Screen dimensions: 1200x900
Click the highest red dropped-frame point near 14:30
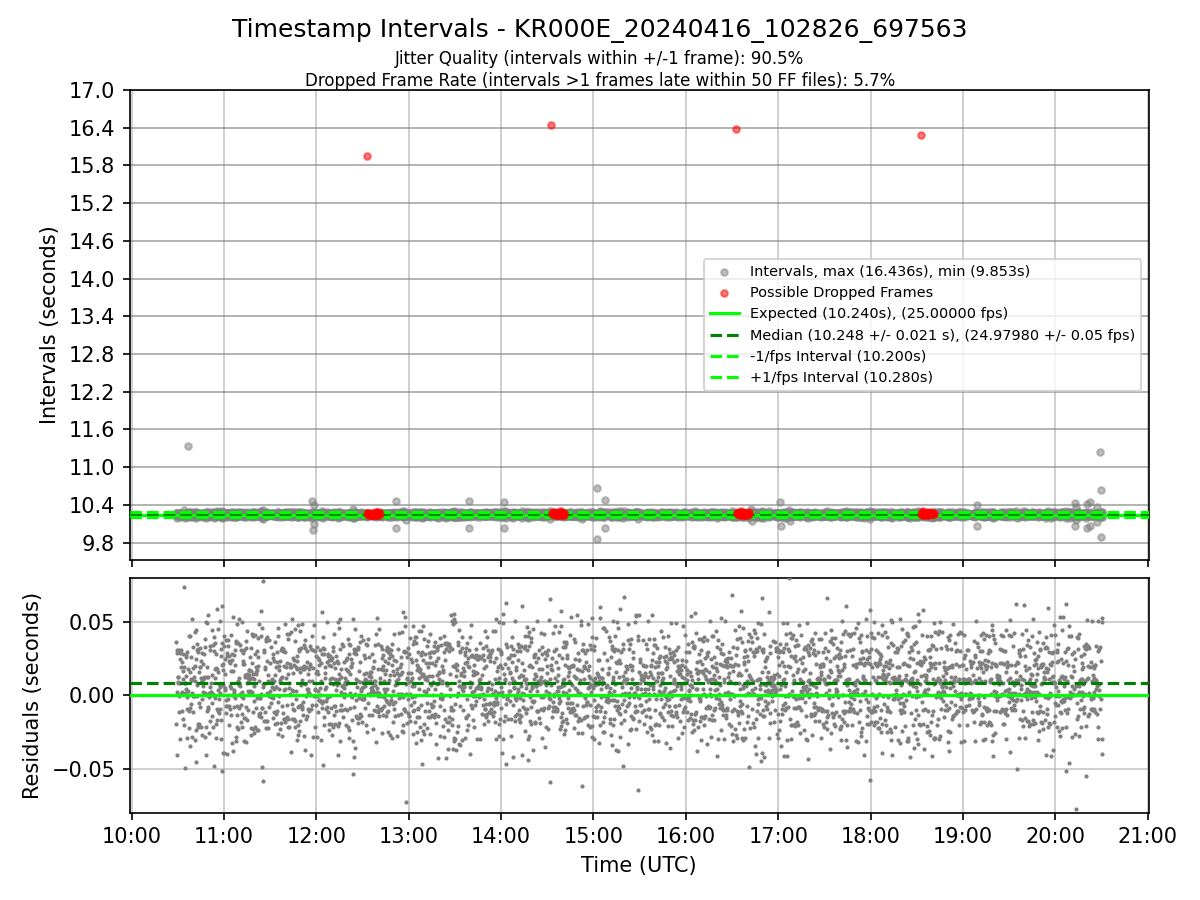(551, 125)
